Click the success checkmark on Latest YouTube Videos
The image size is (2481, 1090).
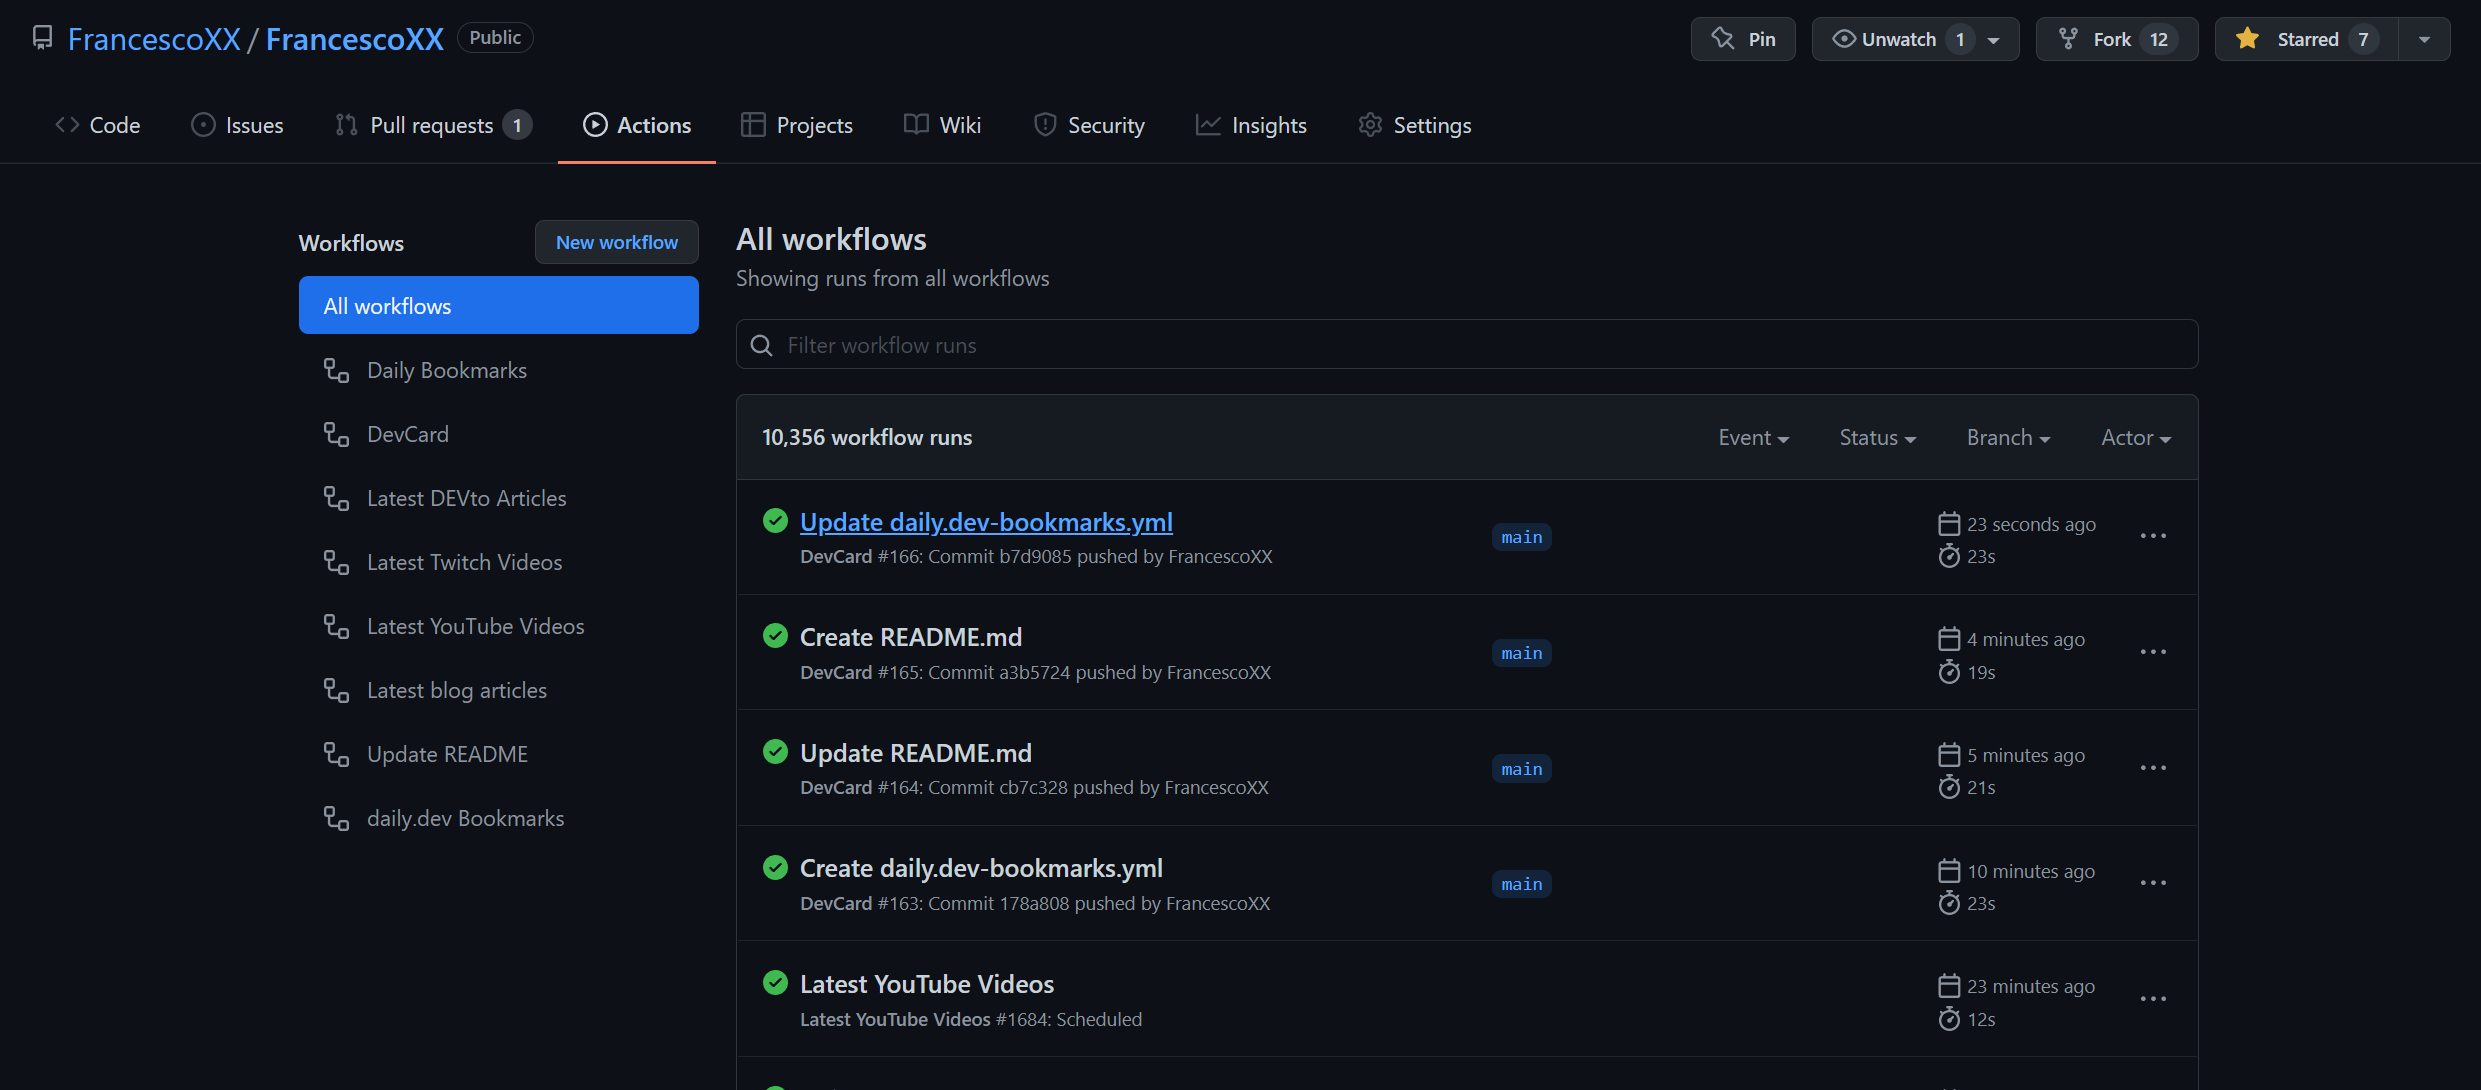coord(775,983)
